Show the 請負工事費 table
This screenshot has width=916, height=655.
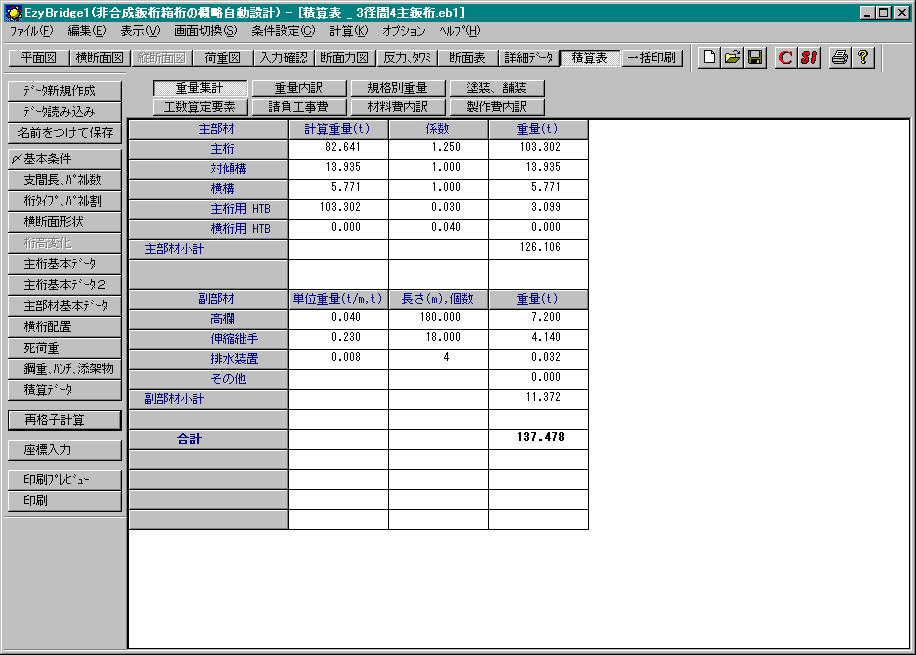(x=299, y=107)
